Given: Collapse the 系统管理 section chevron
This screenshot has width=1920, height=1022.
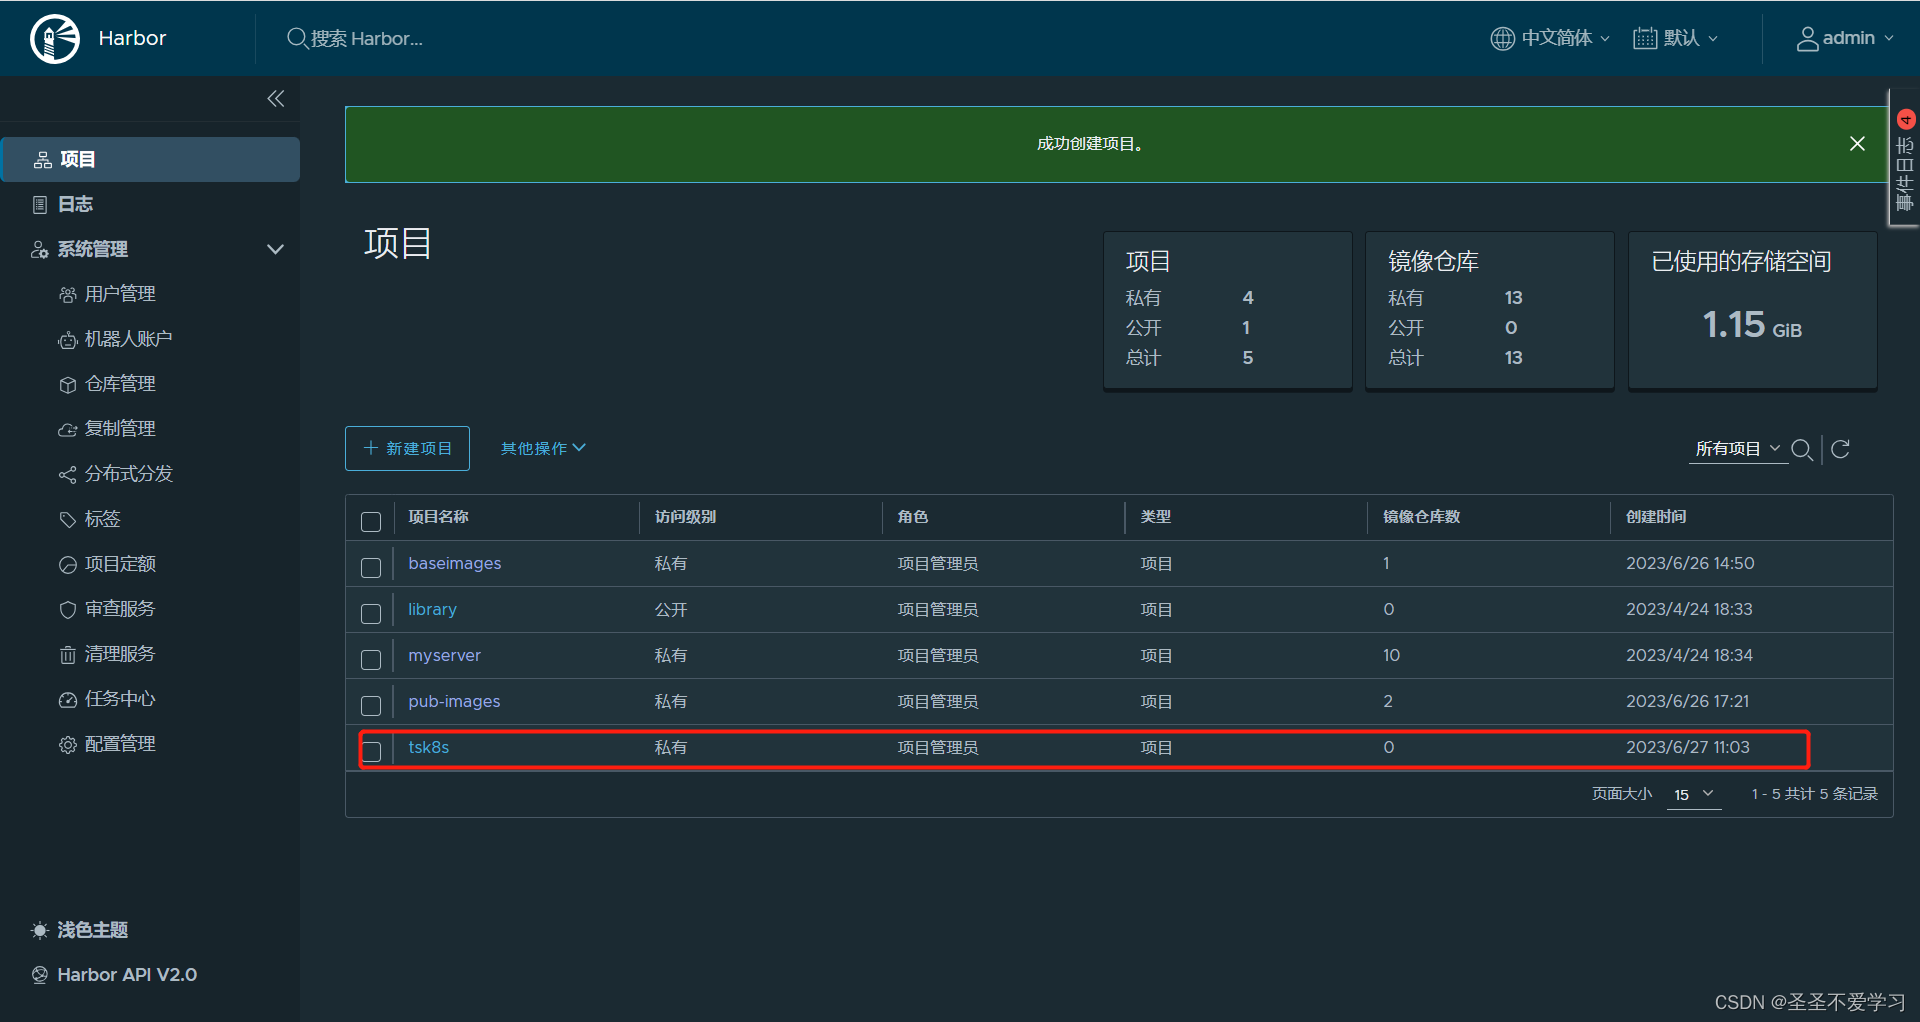Looking at the screenshot, I should tap(275, 249).
